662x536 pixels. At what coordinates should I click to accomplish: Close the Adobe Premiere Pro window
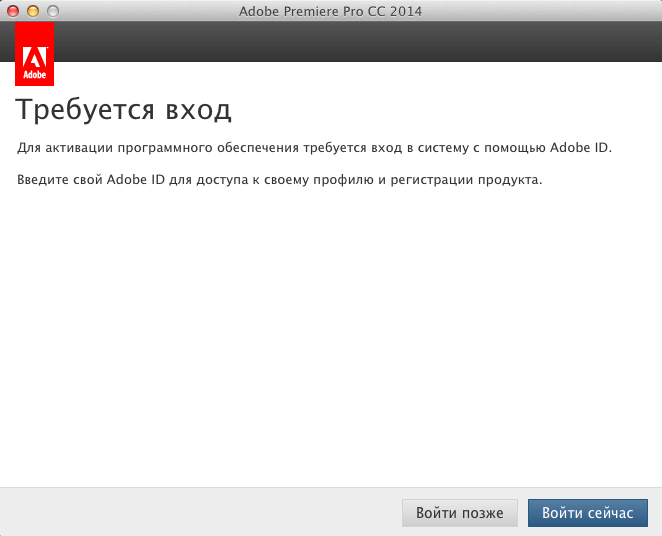(x=13, y=11)
